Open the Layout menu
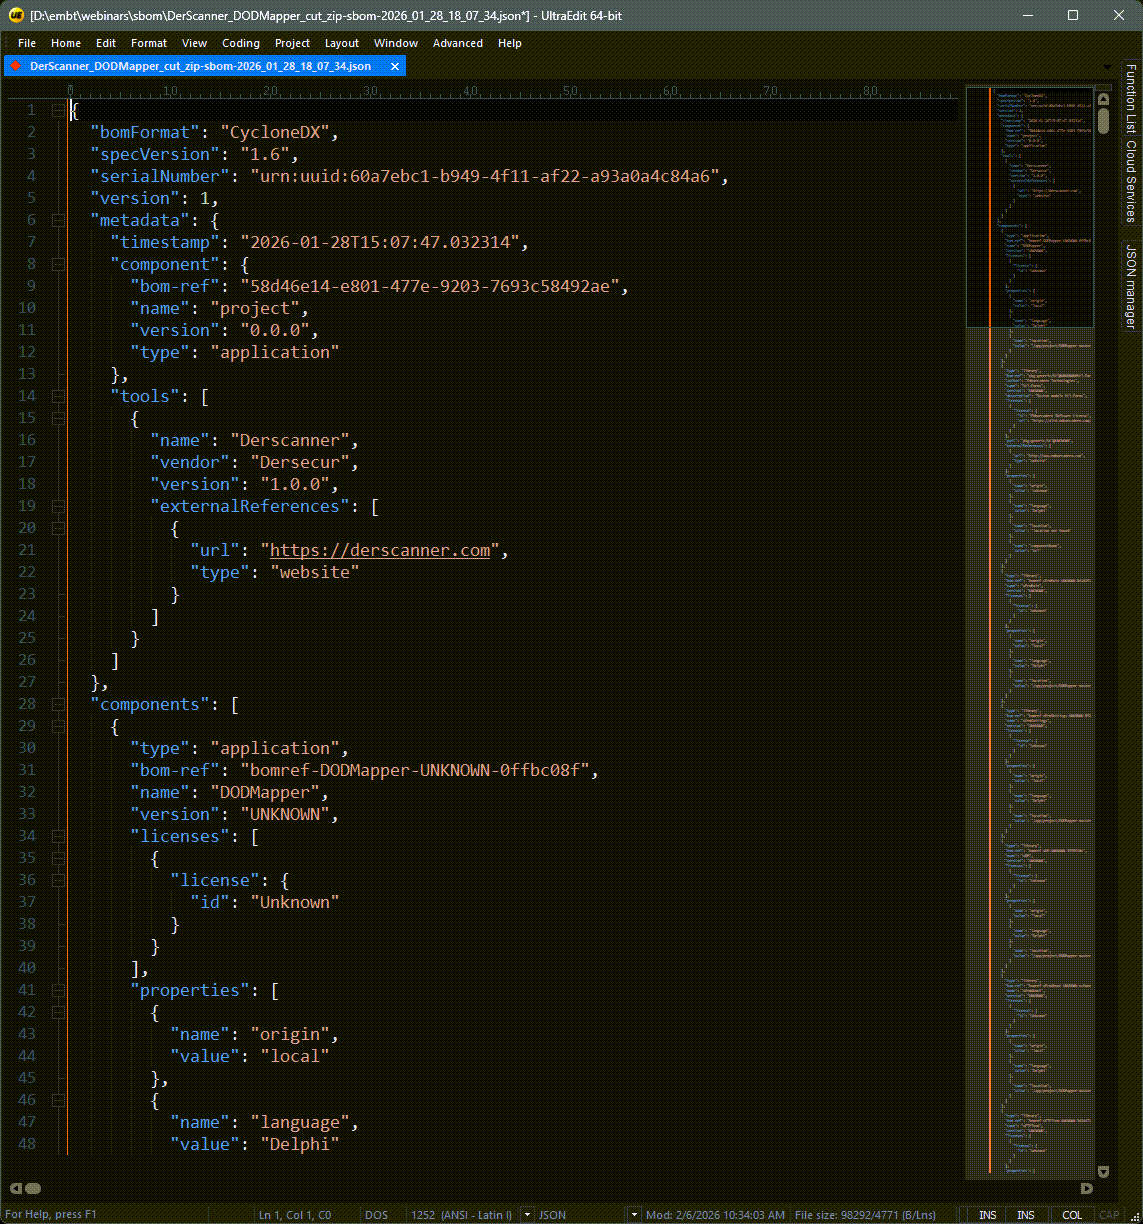This screenshot has height=1224, width=1143. click(x=342, y=43)
